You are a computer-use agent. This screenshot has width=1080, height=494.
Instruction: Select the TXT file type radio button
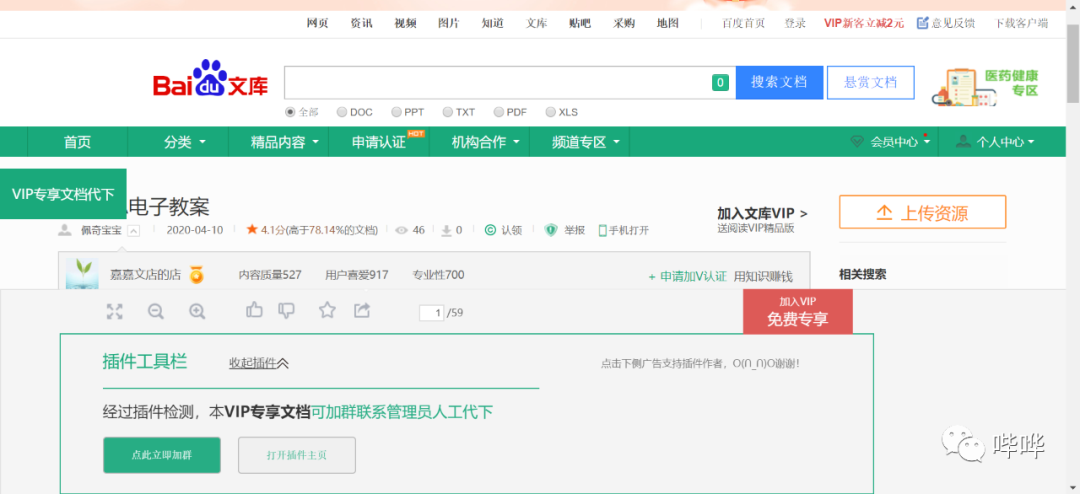coord(448,112)
